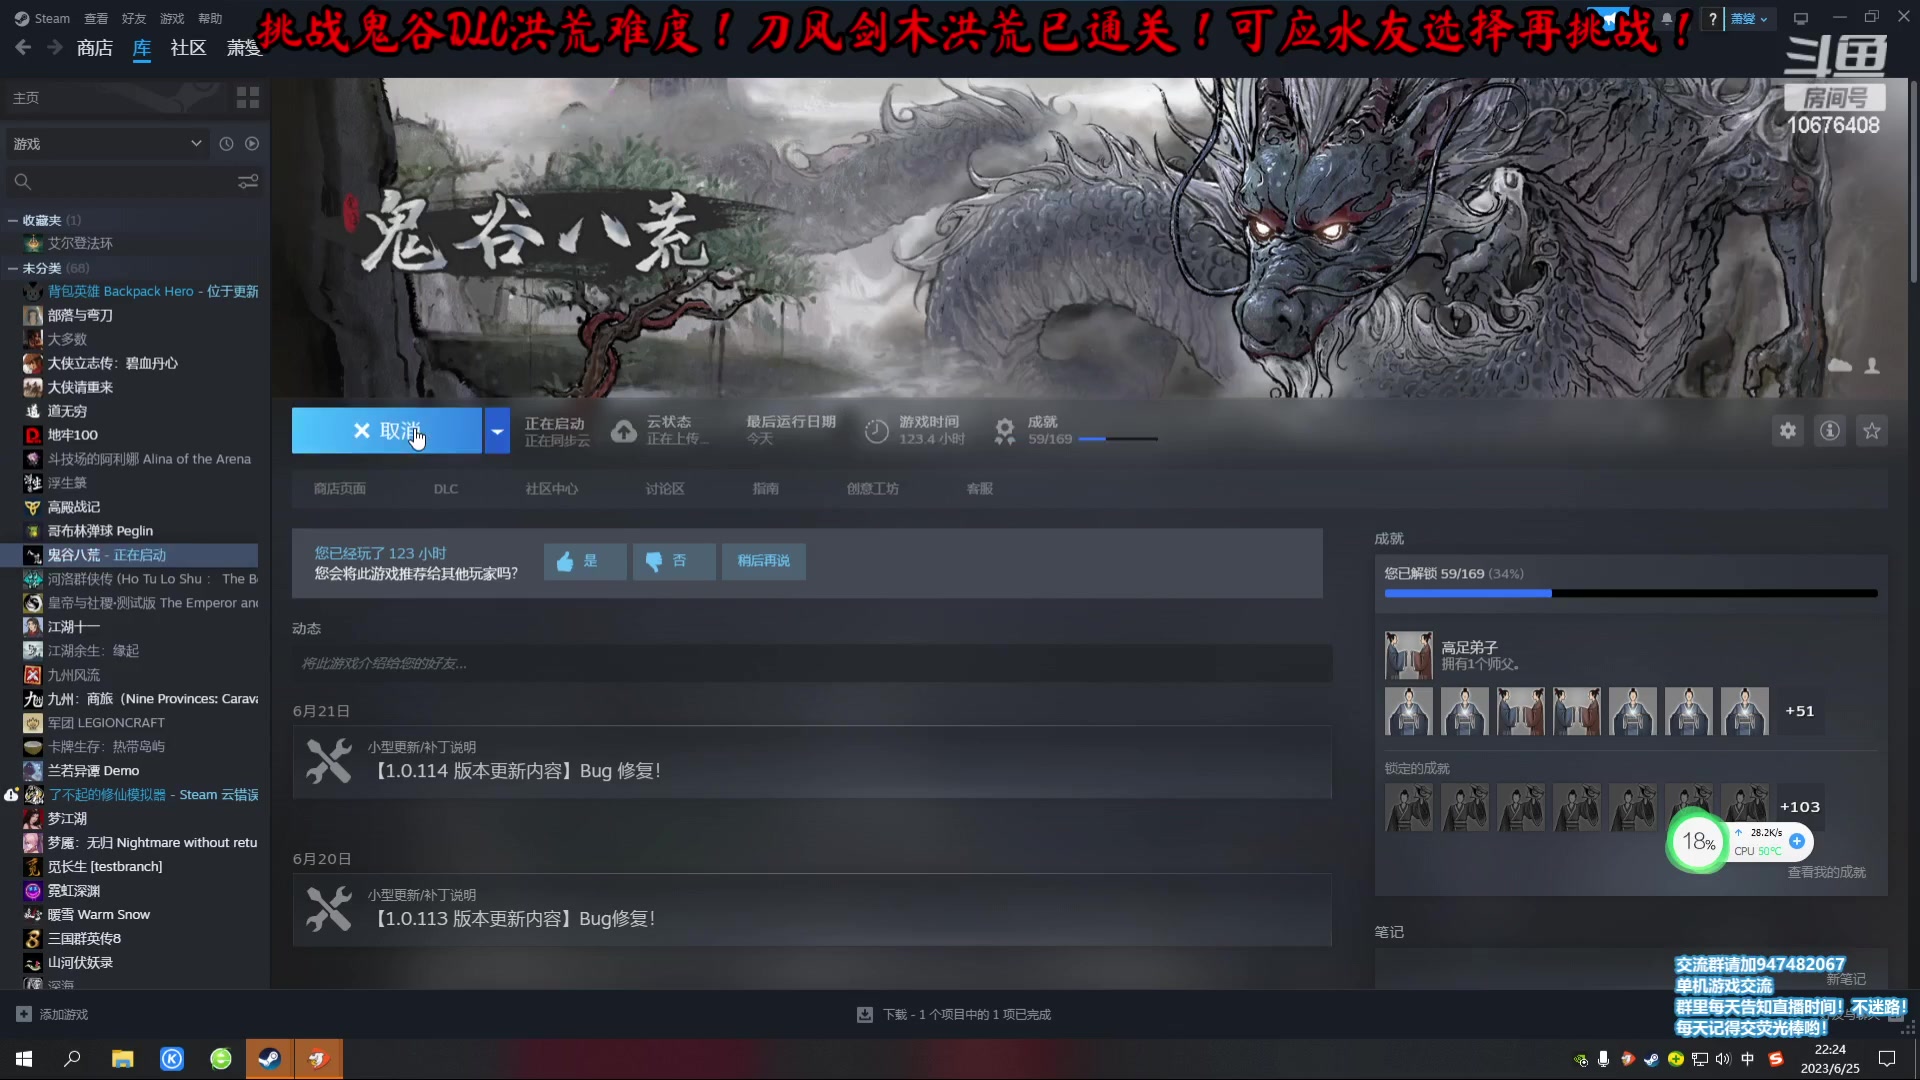Open File Explorer from taskbar
The height and width of the screenshot is (1080, 1920).
point(122,1059)
